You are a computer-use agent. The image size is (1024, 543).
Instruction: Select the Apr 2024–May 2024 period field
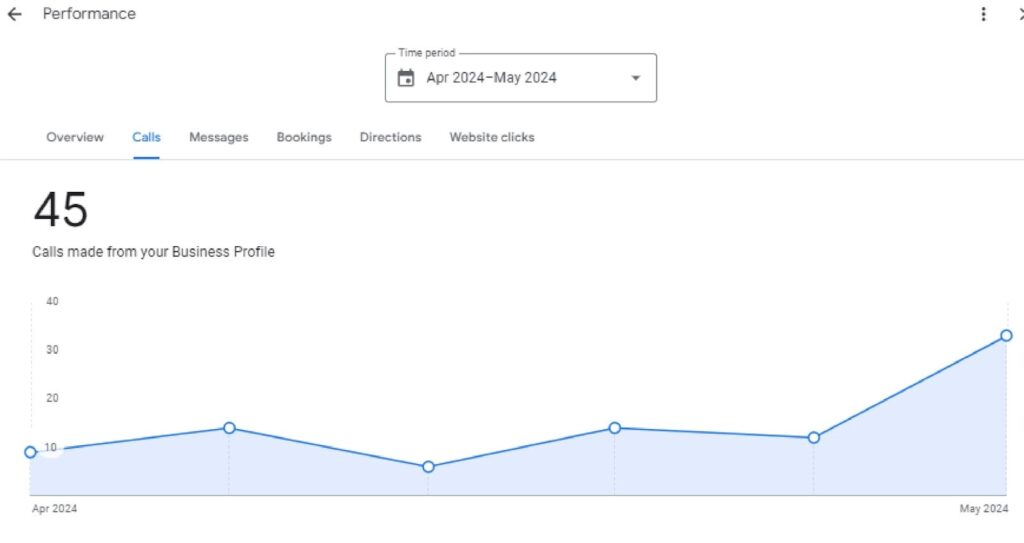[491, 78]
